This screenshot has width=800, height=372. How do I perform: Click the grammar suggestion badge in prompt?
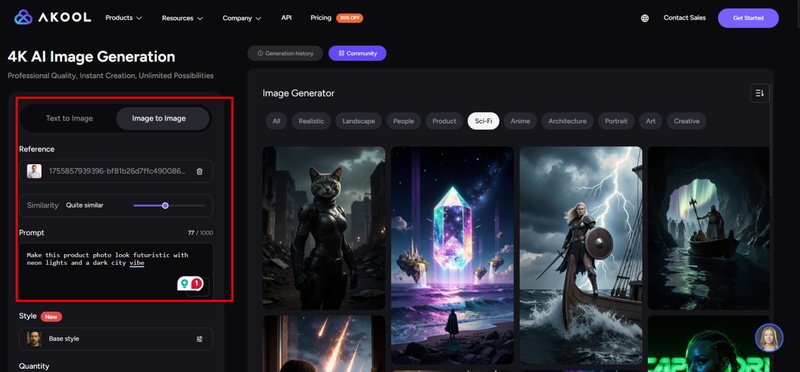pyautogui.click(x=190, y=283)
